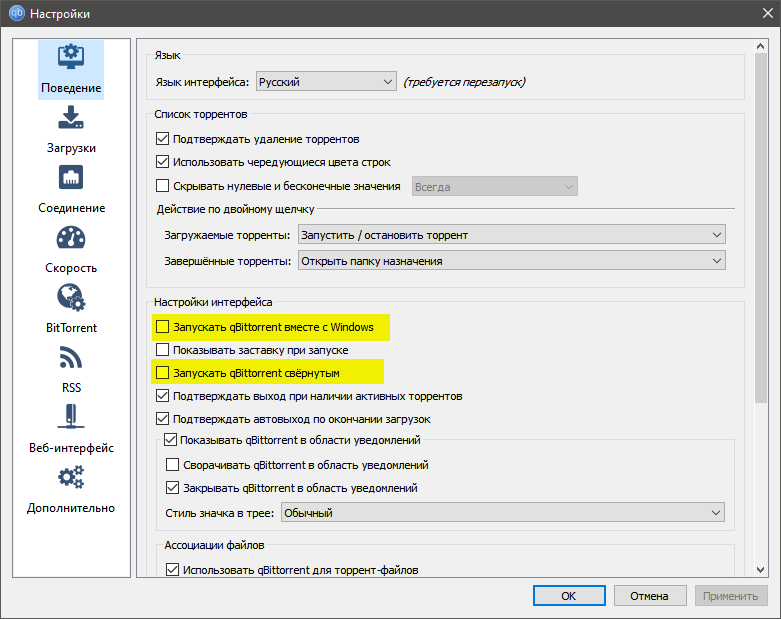
Task: Click the Действие по двойному щелчку heading
Action: (x=235, y=209)
